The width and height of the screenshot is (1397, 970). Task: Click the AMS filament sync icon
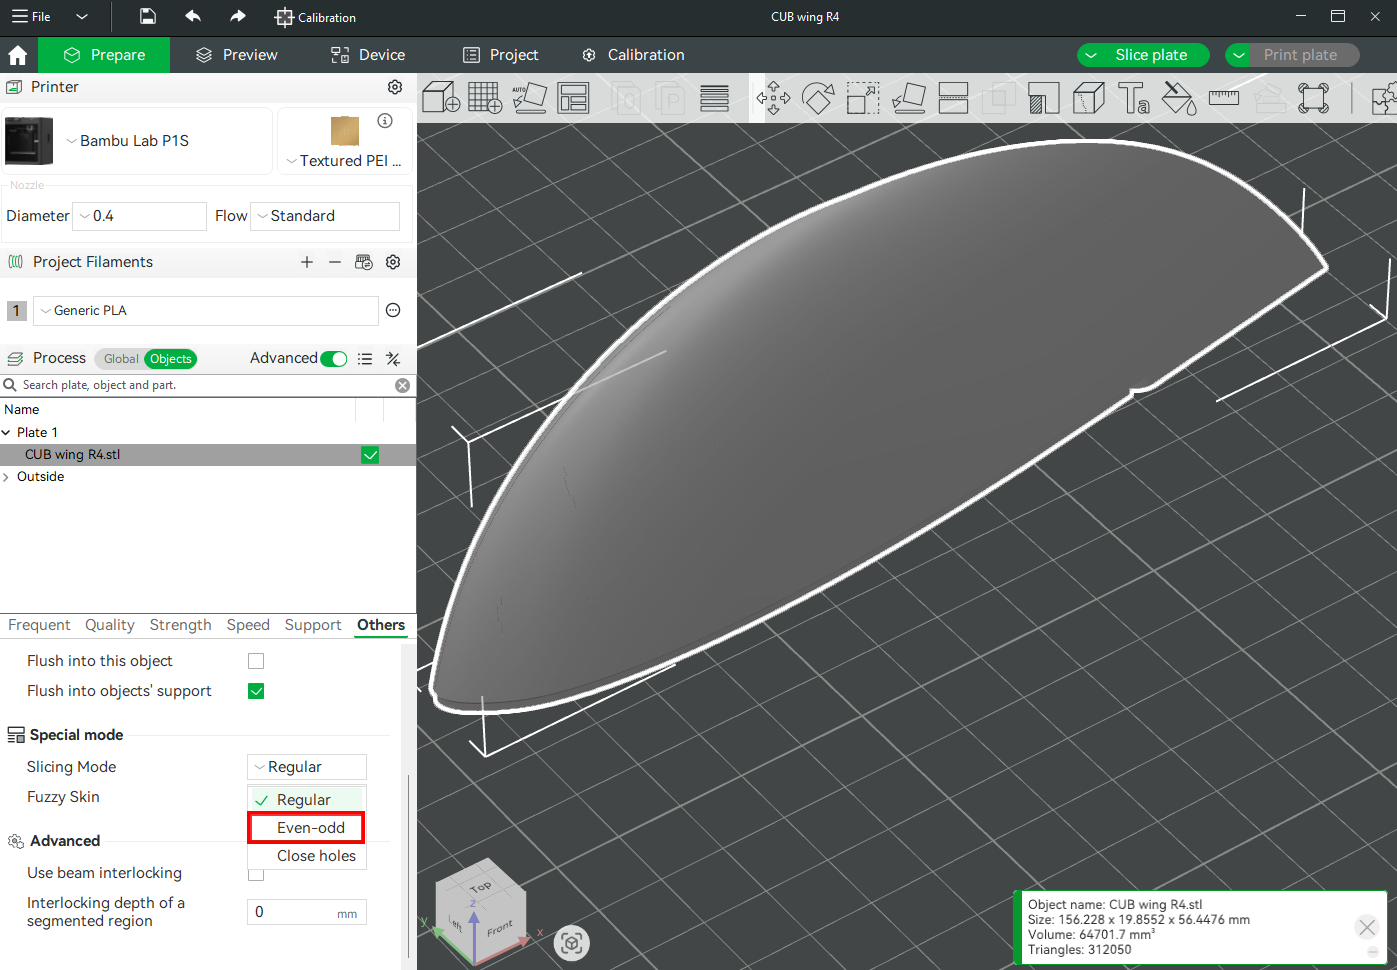pyautogui.click(x=364, y=262)
